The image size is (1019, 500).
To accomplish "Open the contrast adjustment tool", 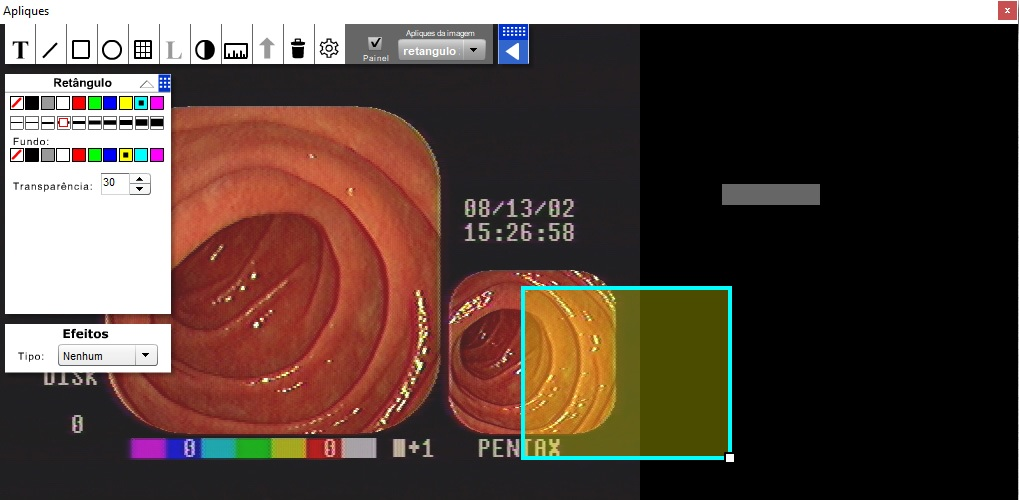I will coord(205,49).
